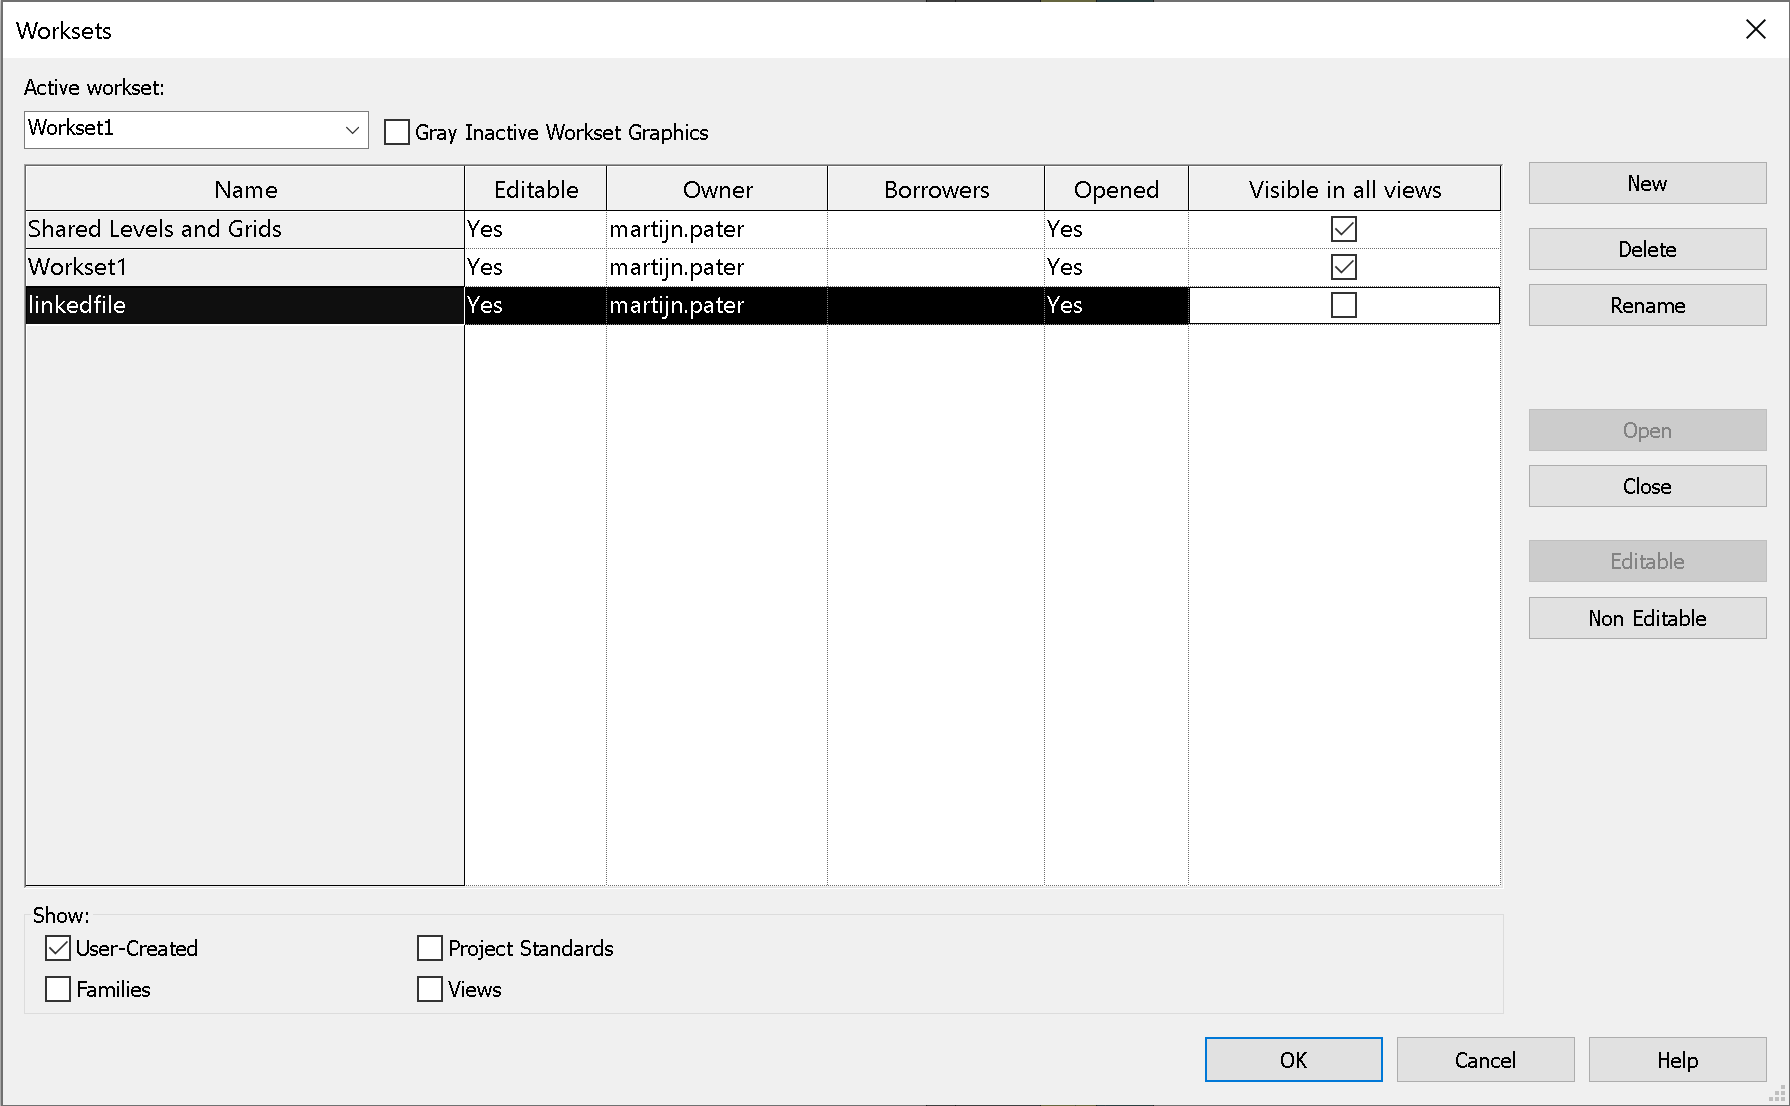This screenshot has width=1790, height=1106.
Task: Confirm changes with OK
Action: point(1292,1059)
